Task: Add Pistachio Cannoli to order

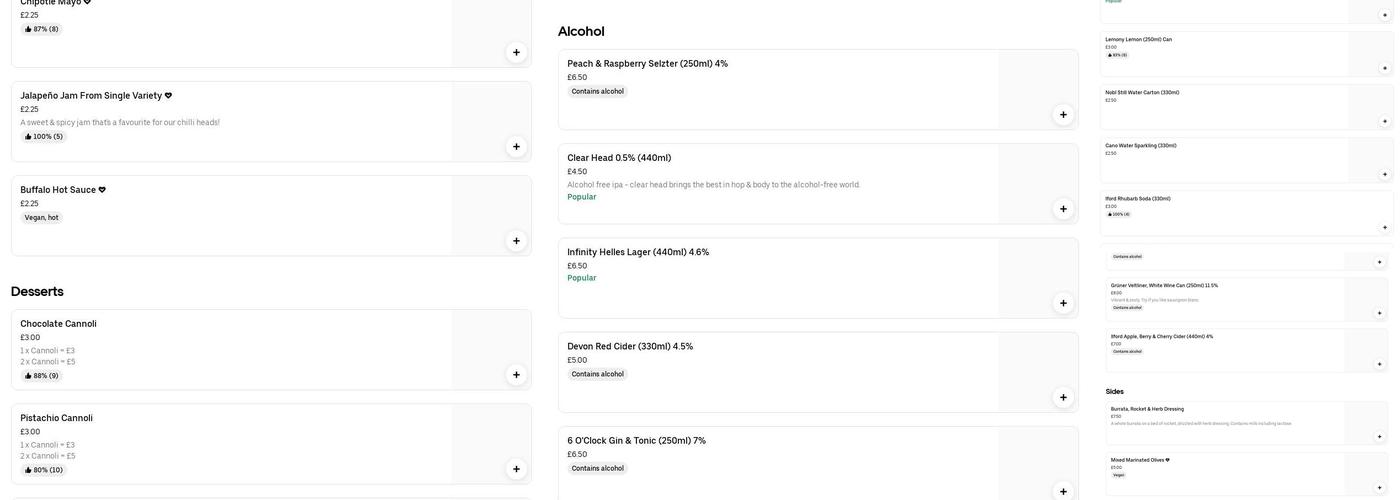Action: (516, 469)
